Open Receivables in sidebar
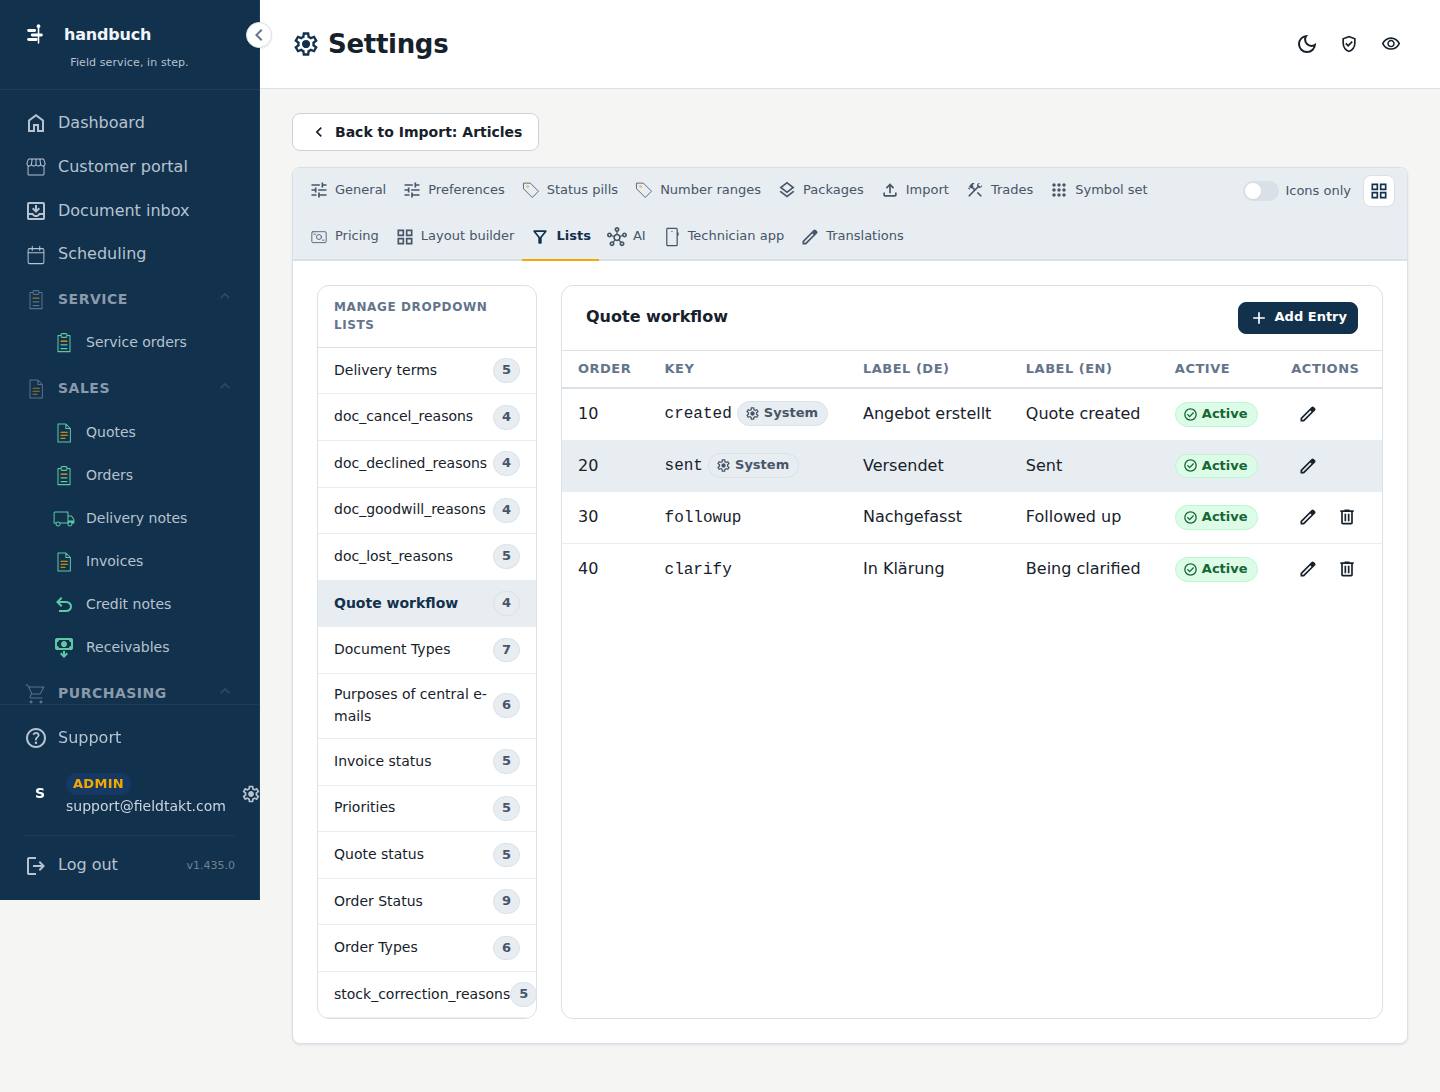The image size is (1440, 1092). (127, 647)
